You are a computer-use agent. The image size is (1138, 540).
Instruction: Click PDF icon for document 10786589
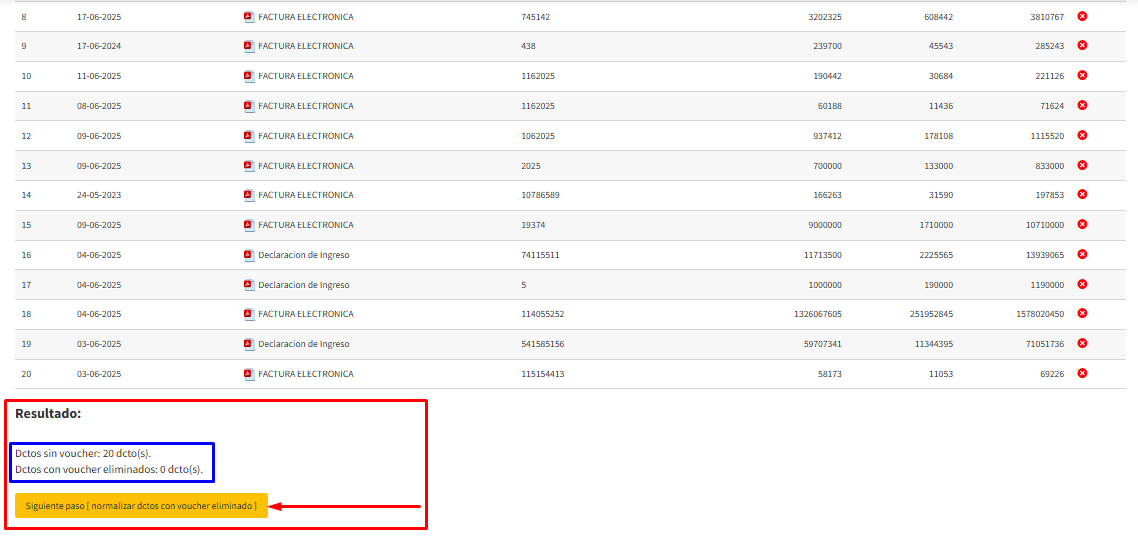coord(249,195)
